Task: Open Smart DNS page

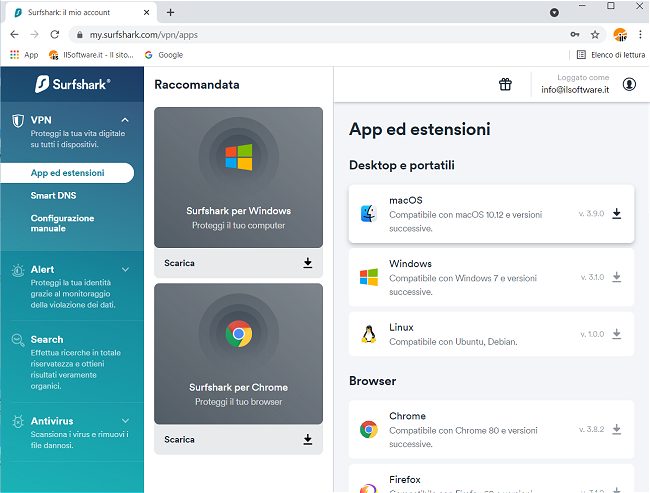Action: [x=53, y=195]
